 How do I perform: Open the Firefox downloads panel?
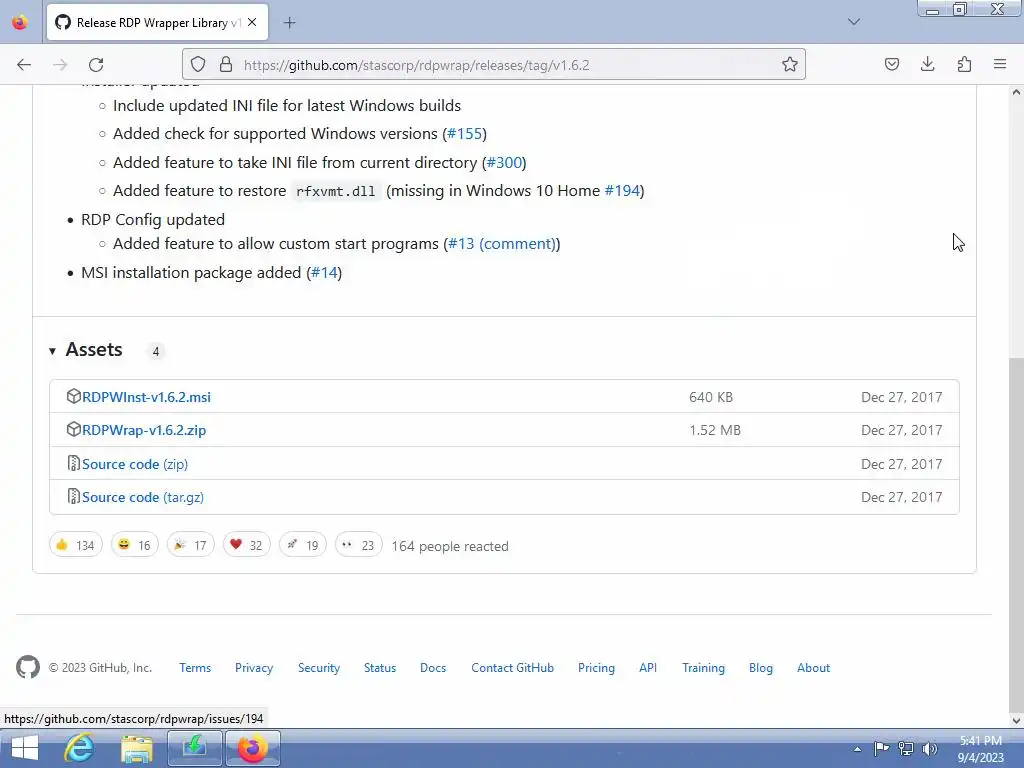(927, 65)
